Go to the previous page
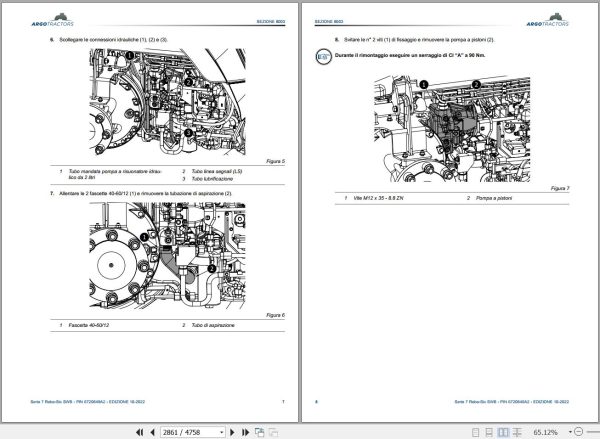 click(152, 432)
